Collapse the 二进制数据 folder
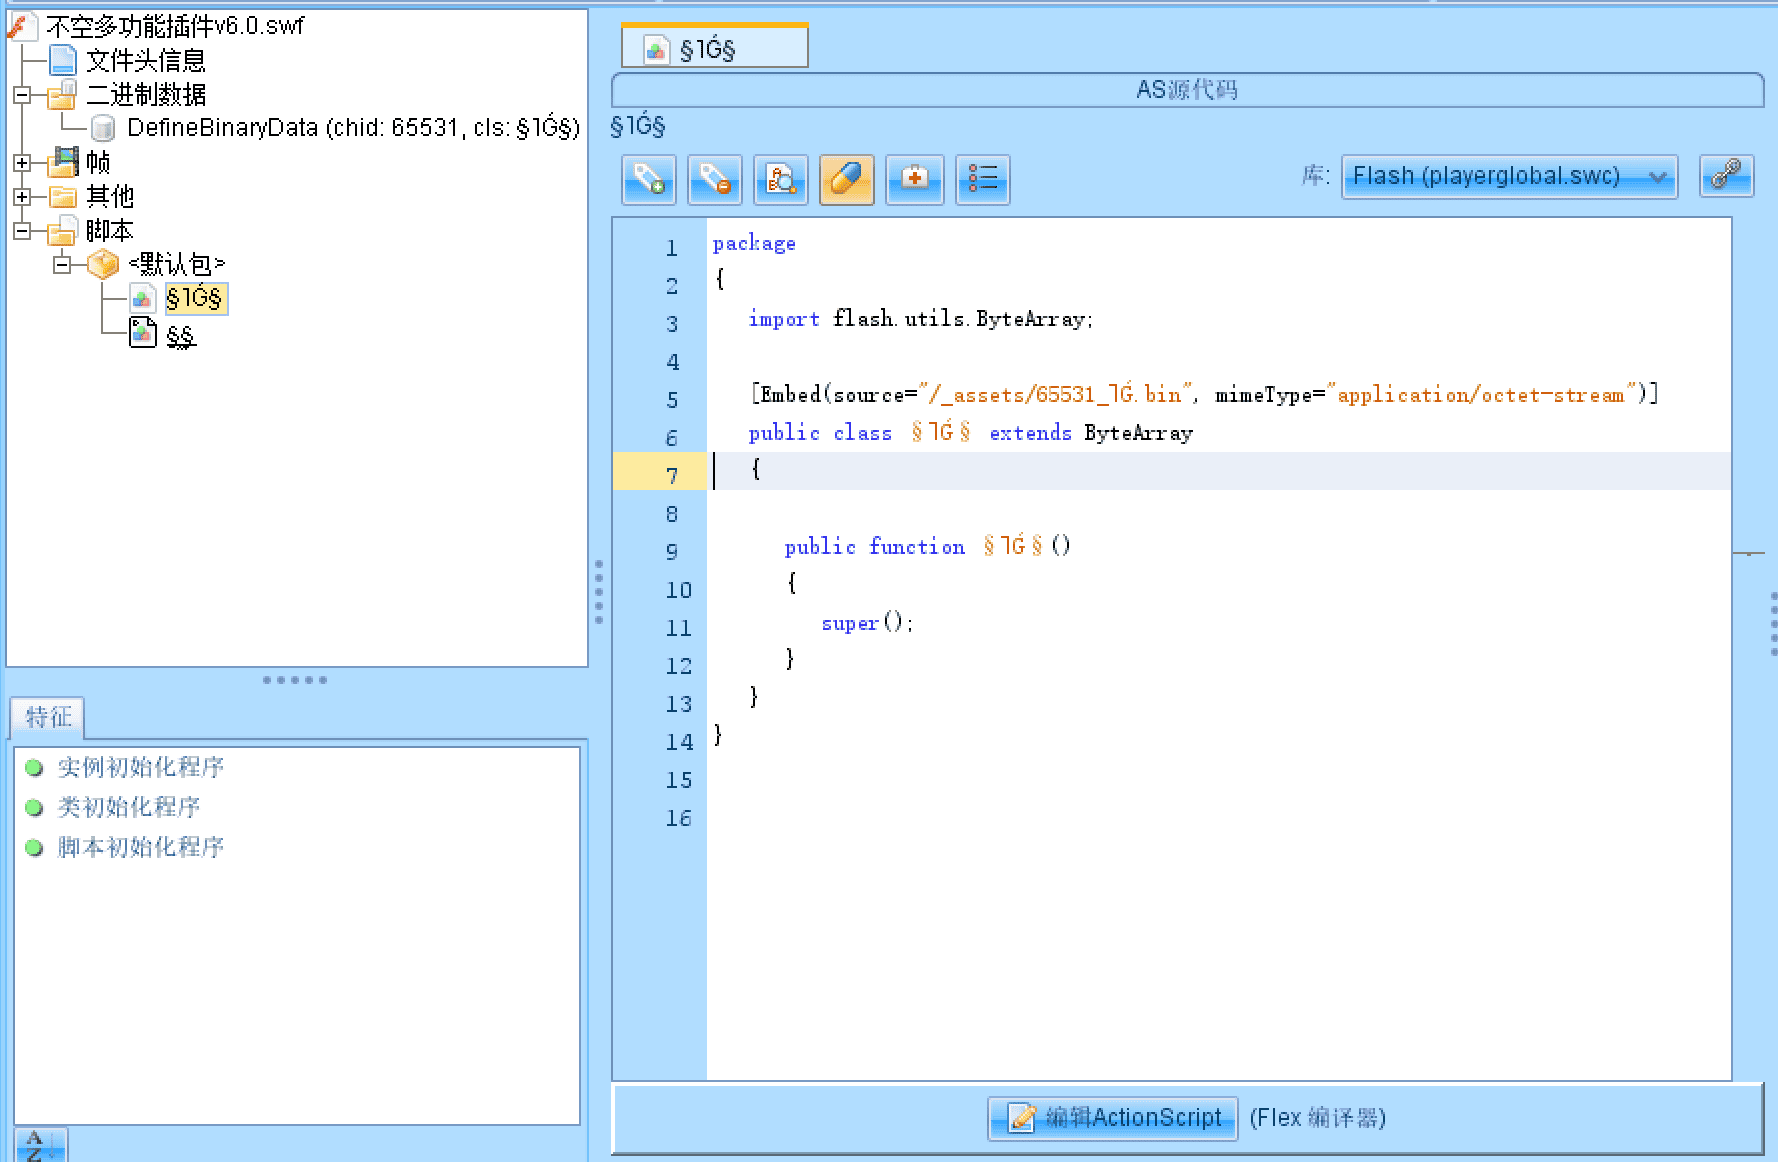This screenshot has width=1778, height=1162. pyautogui.click(x=22, y=96)
